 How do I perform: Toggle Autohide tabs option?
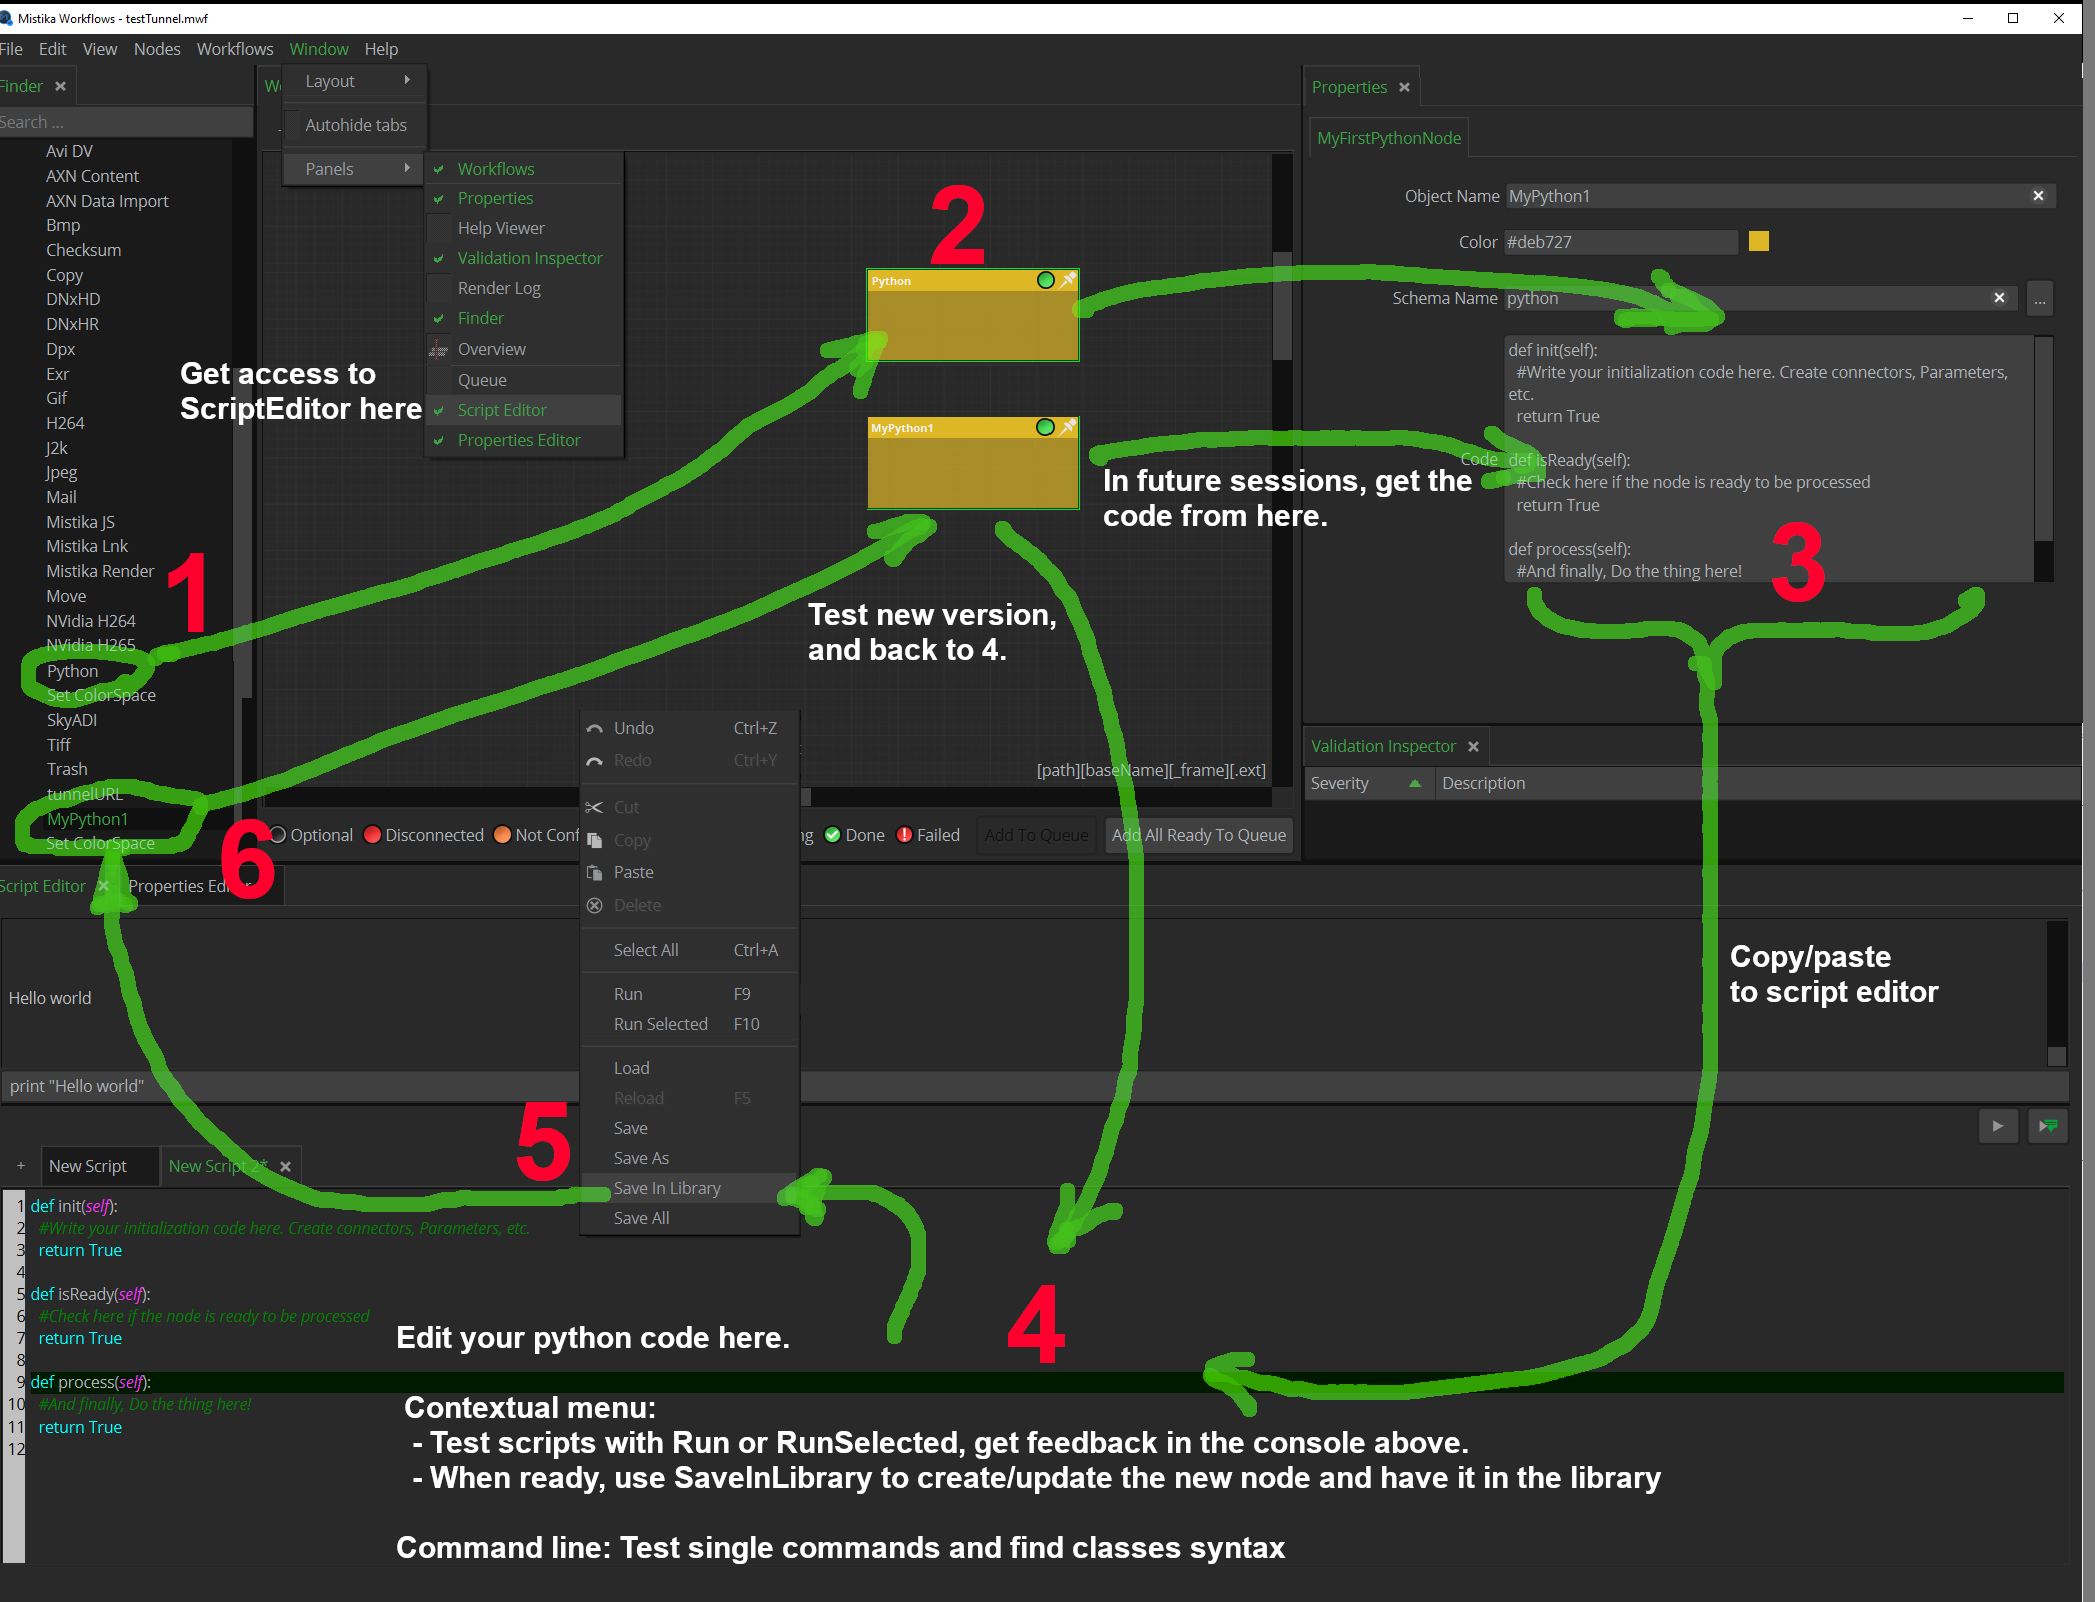[x=355, y=125]
